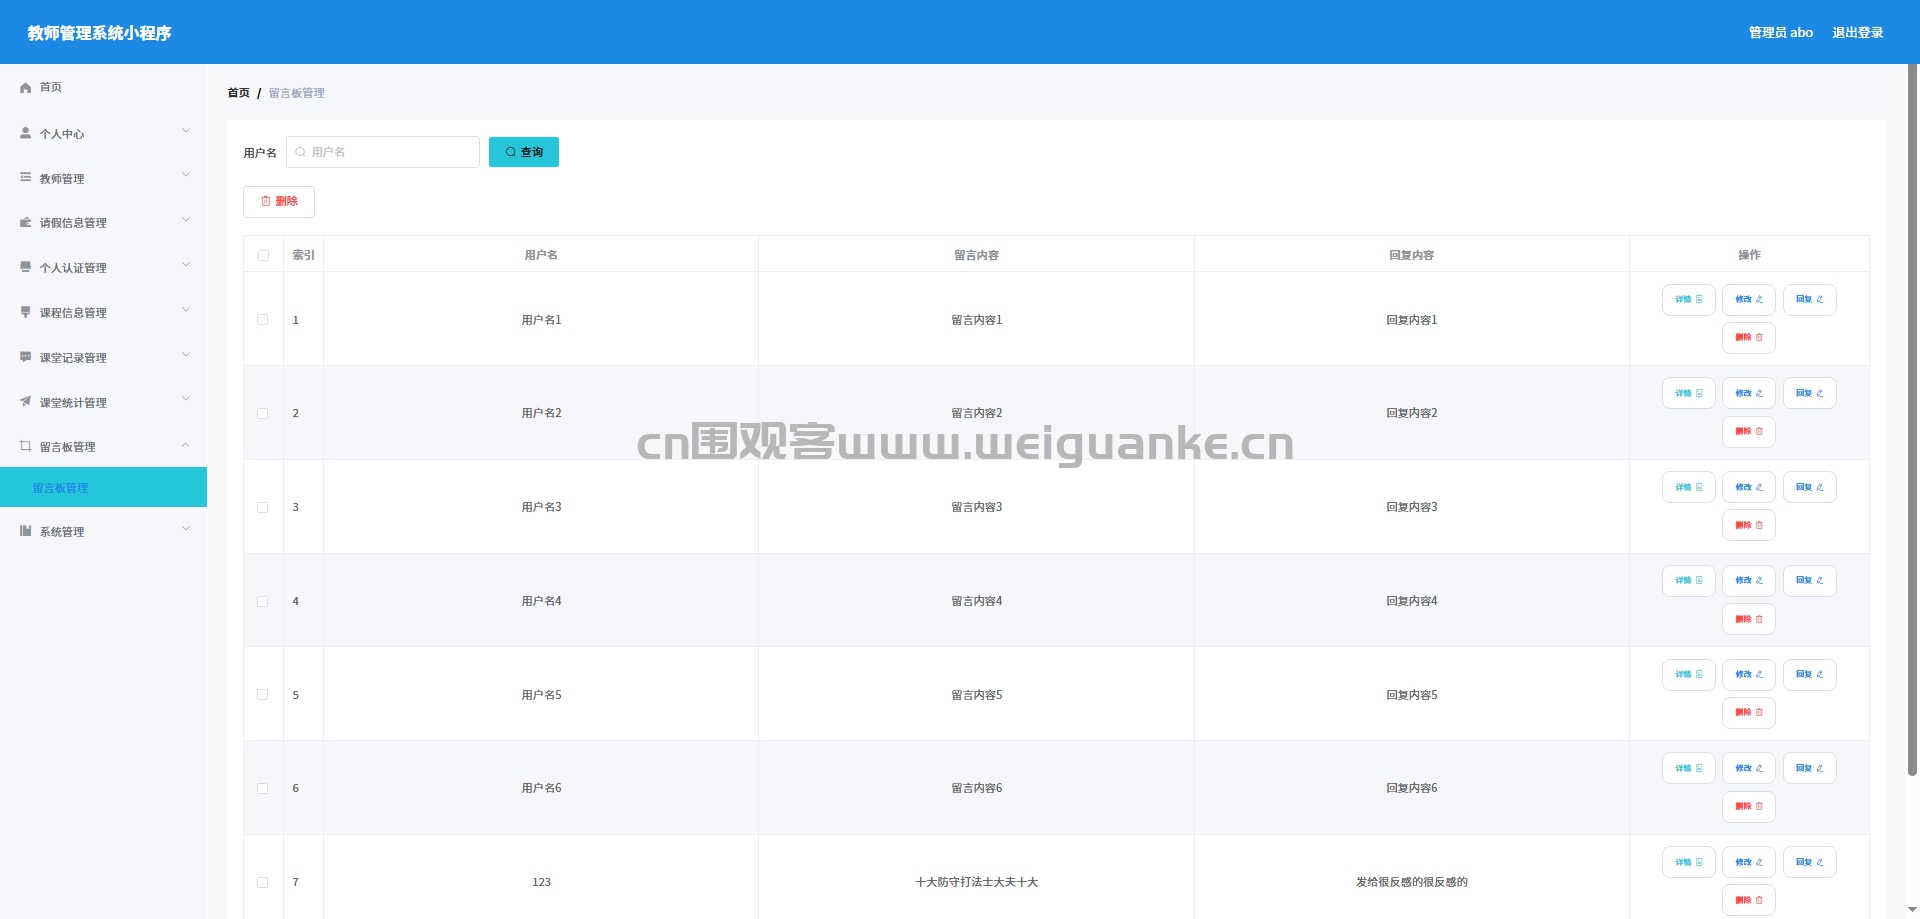Reply to 留言内容1 with 回复 button
The height and width of the screenshot is (919, 1920).
click(1809, 300)
